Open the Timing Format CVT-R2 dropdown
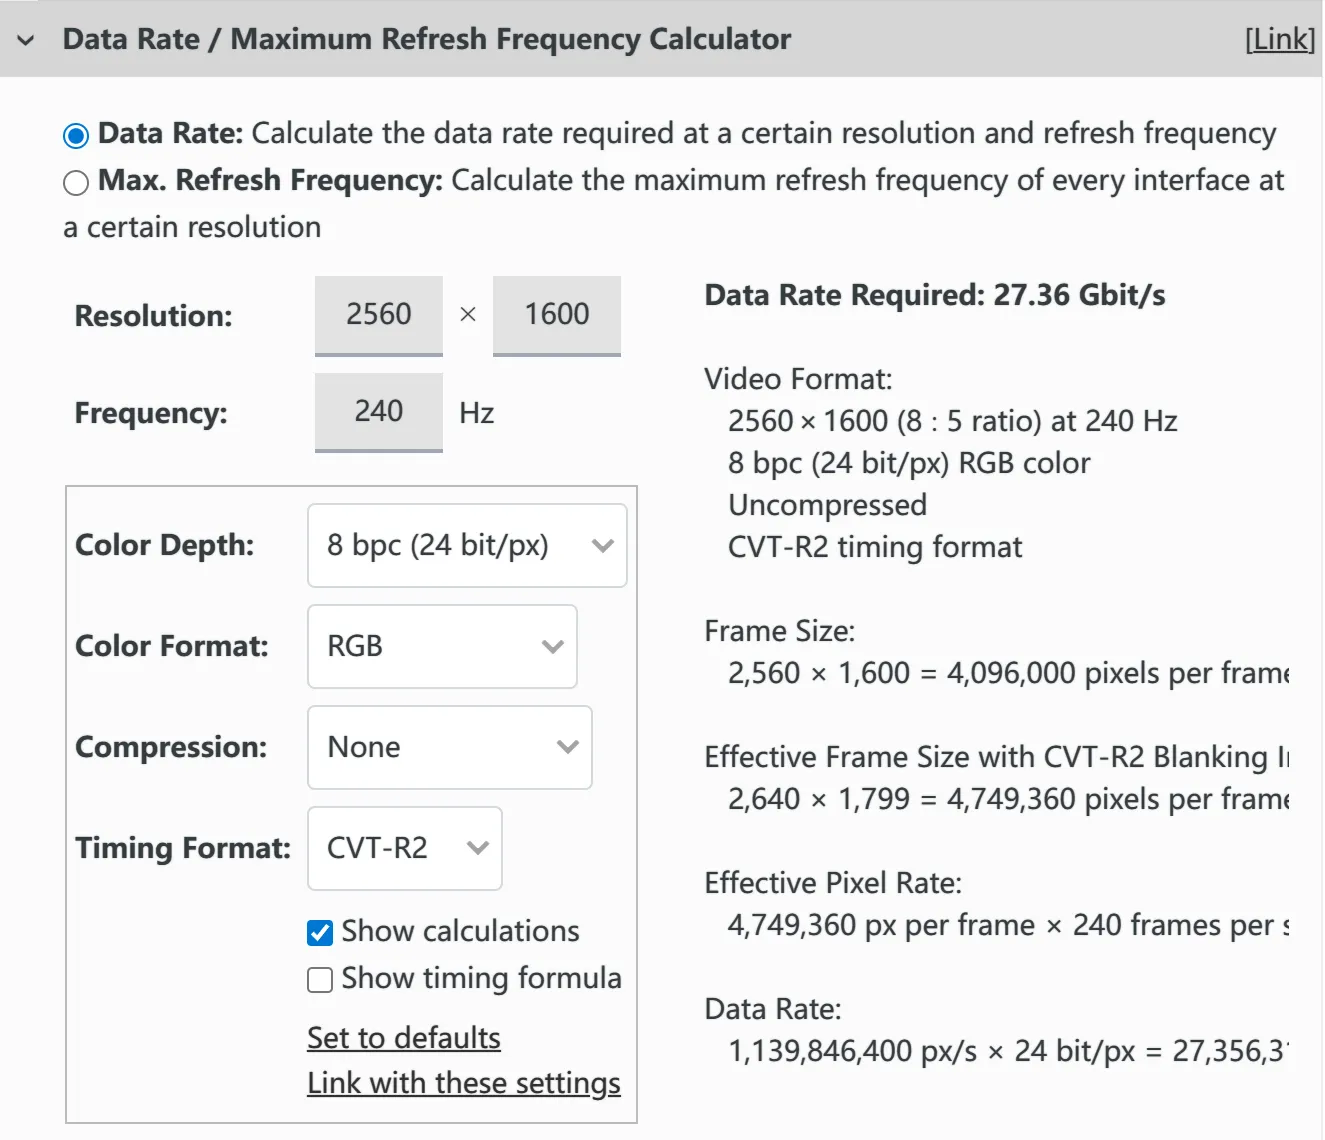 coord(404,849)
